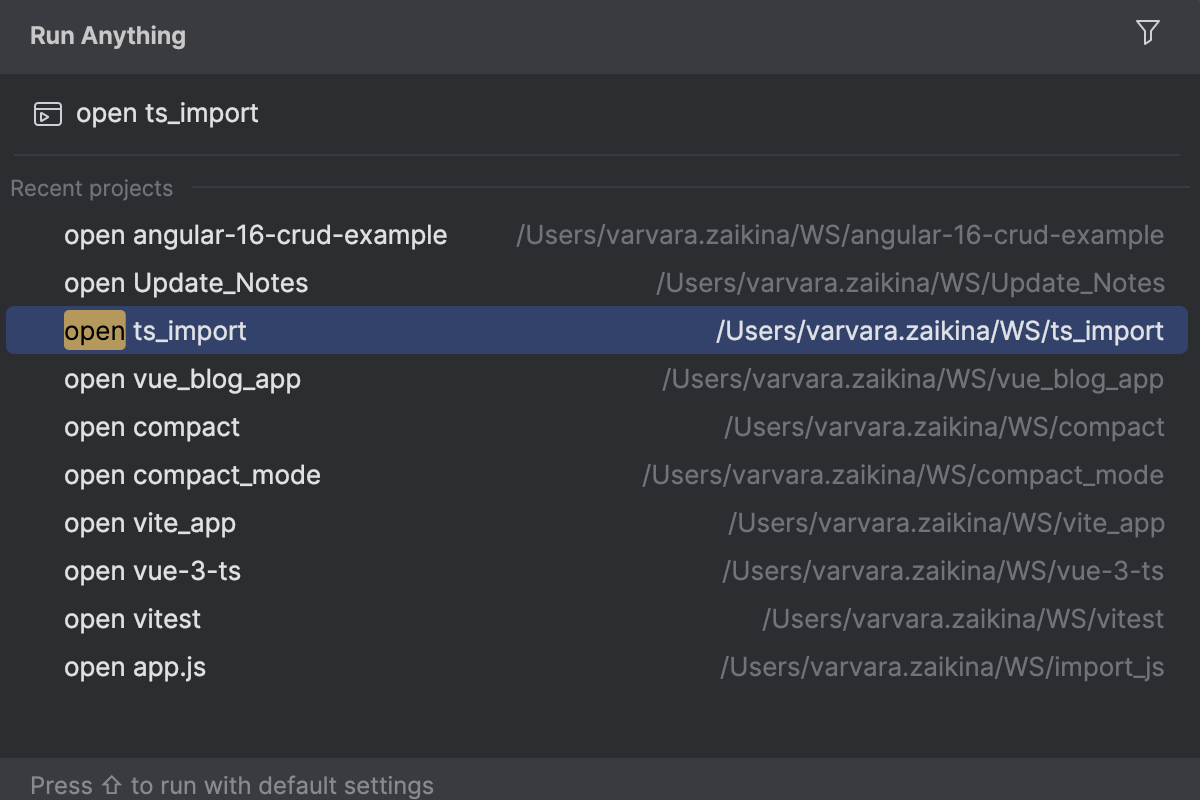Click the 'Recent projects' section header
This screenshot has height=800, width=1200.
pos(92,188)
